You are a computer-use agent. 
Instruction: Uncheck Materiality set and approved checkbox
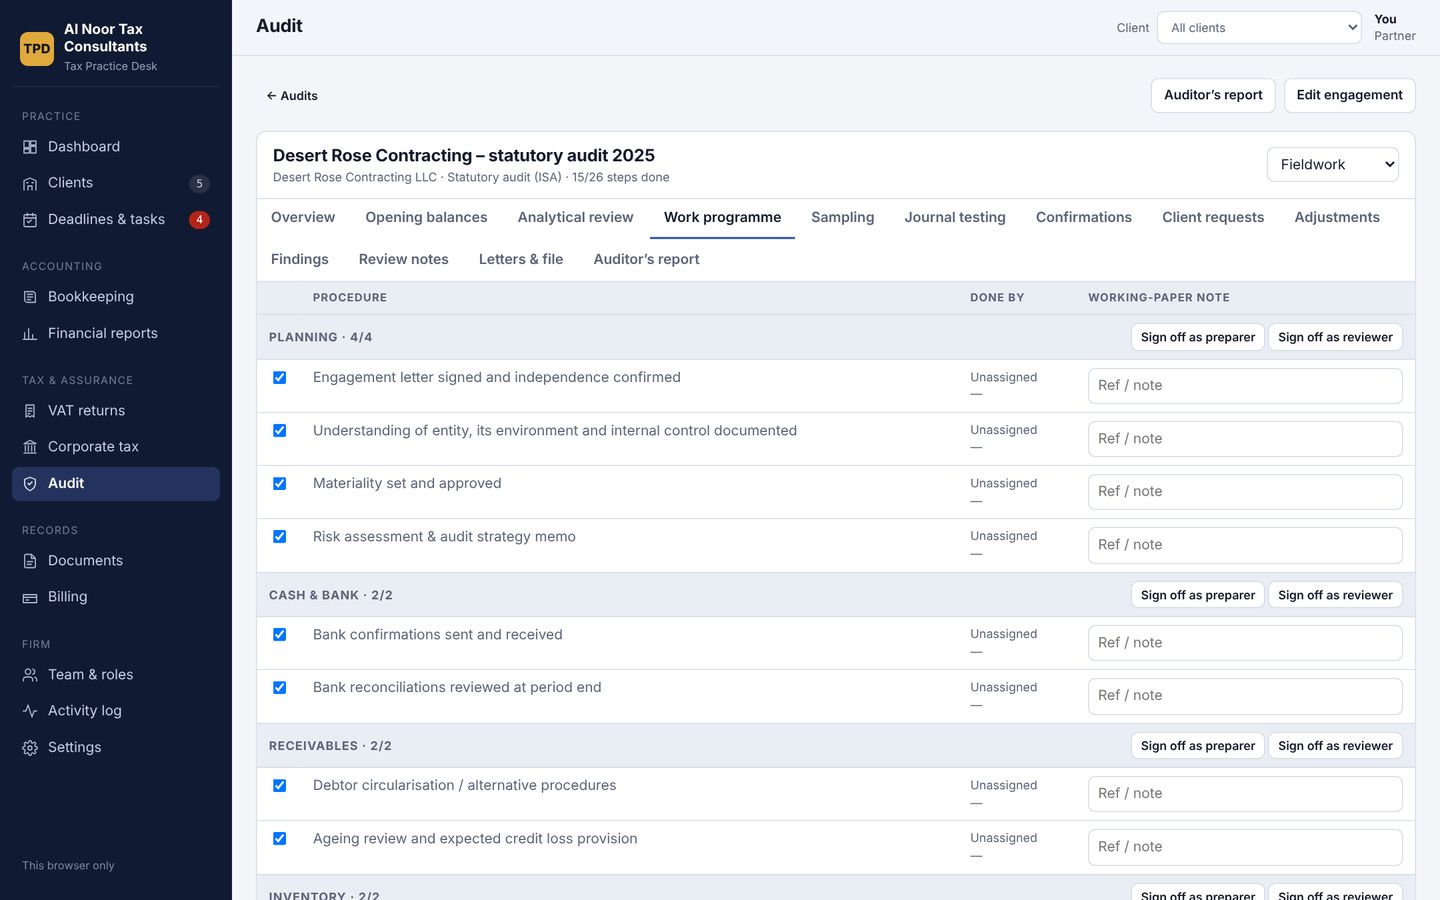pos(280,484)
